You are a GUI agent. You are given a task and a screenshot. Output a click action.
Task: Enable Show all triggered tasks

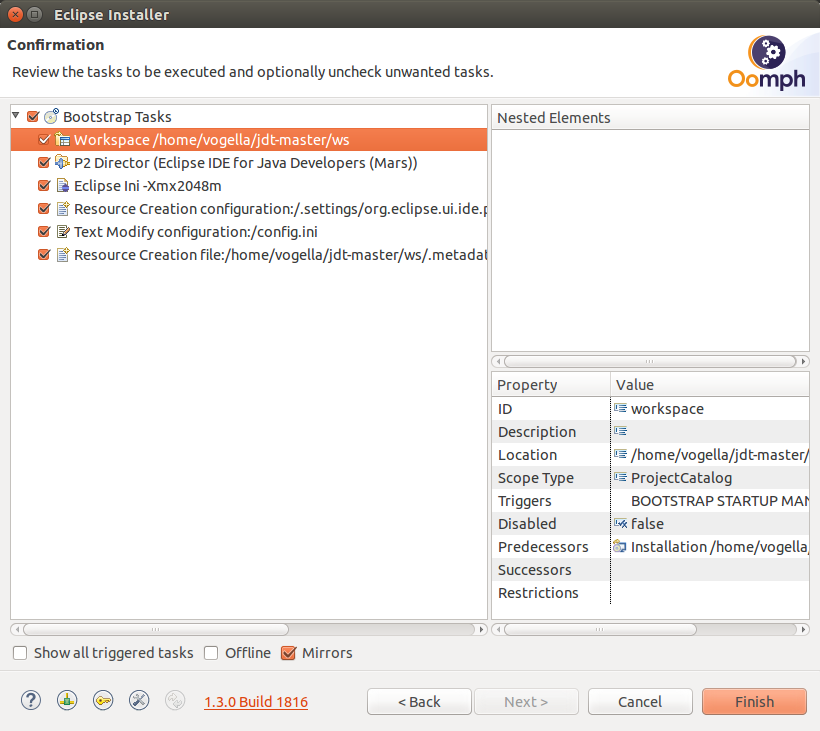coord(20,653)
